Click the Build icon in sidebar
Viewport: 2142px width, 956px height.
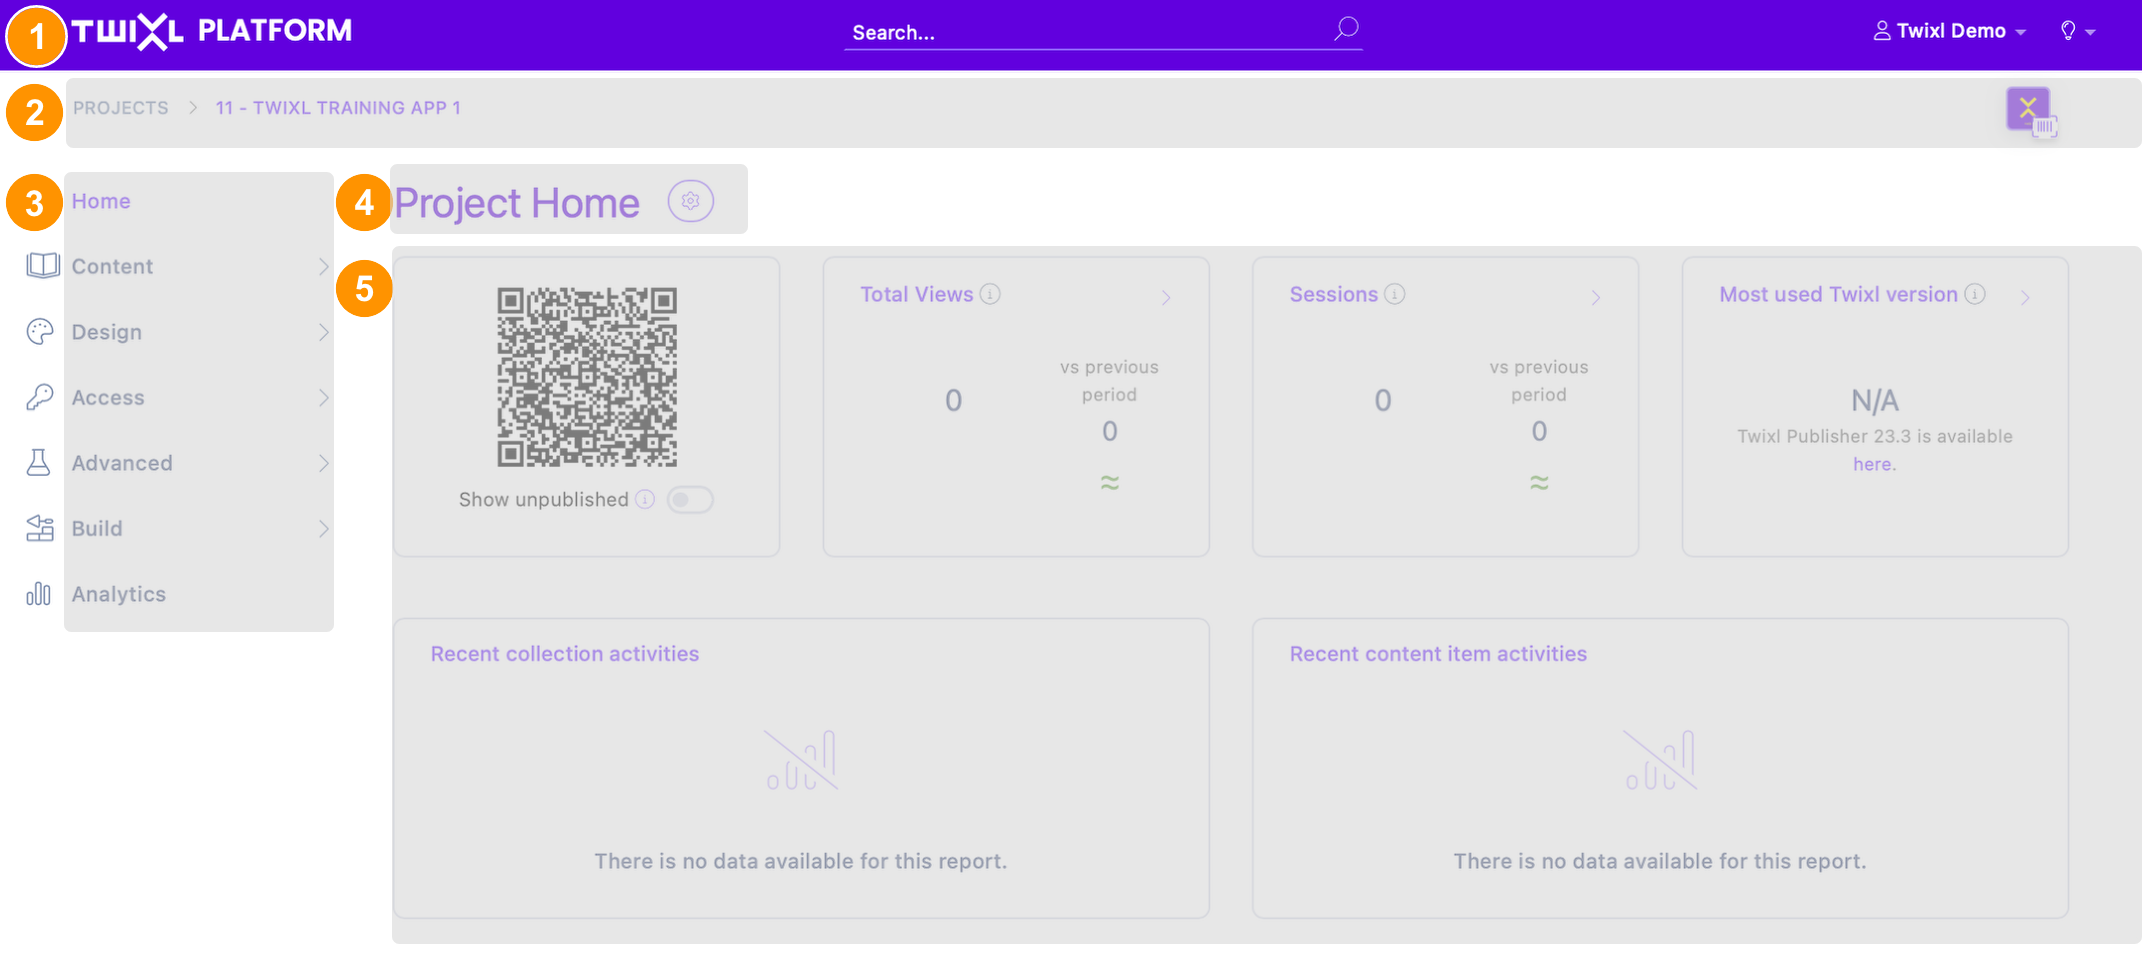coord(39,528)
